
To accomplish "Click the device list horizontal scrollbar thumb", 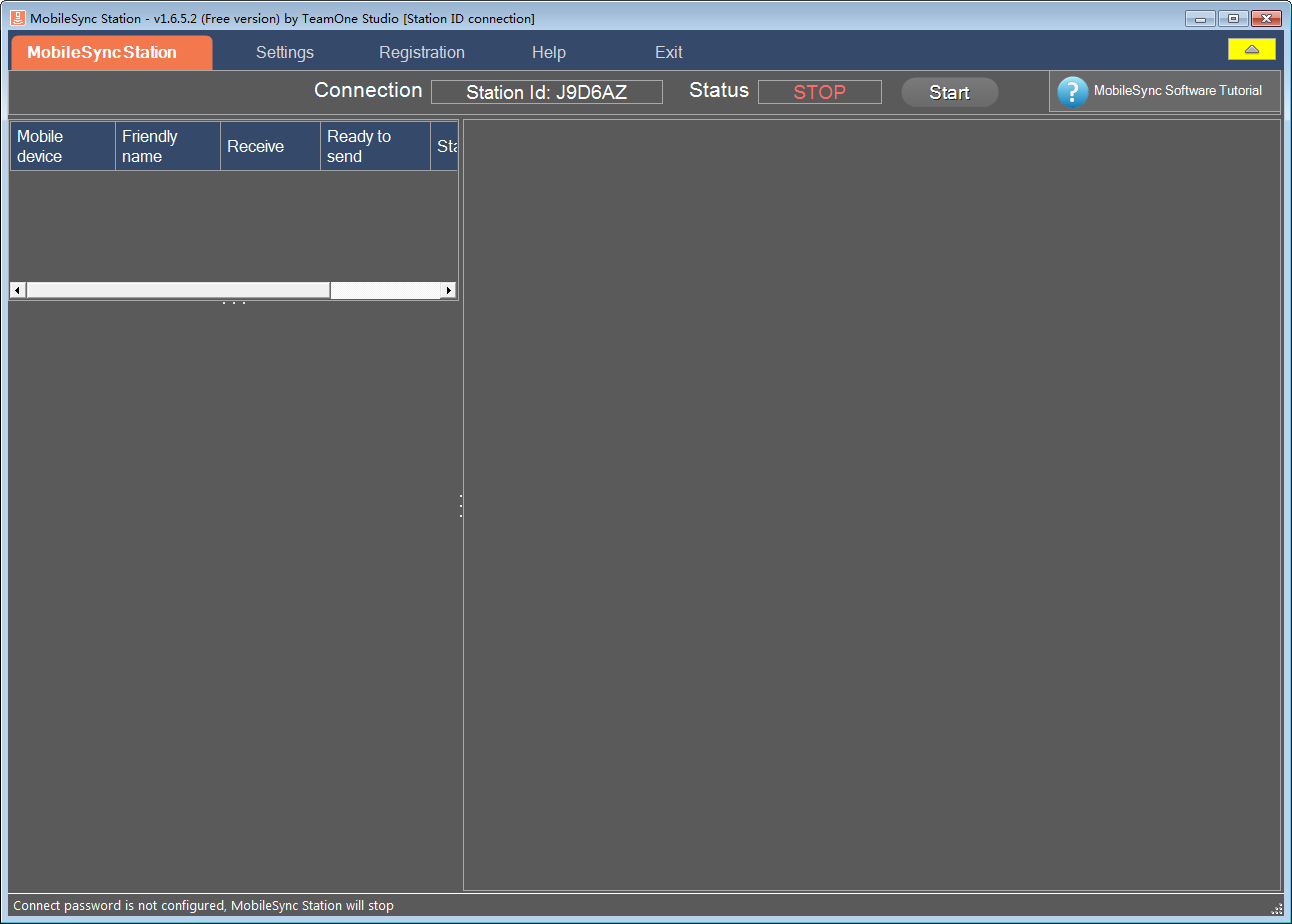I will coord(179,290).
